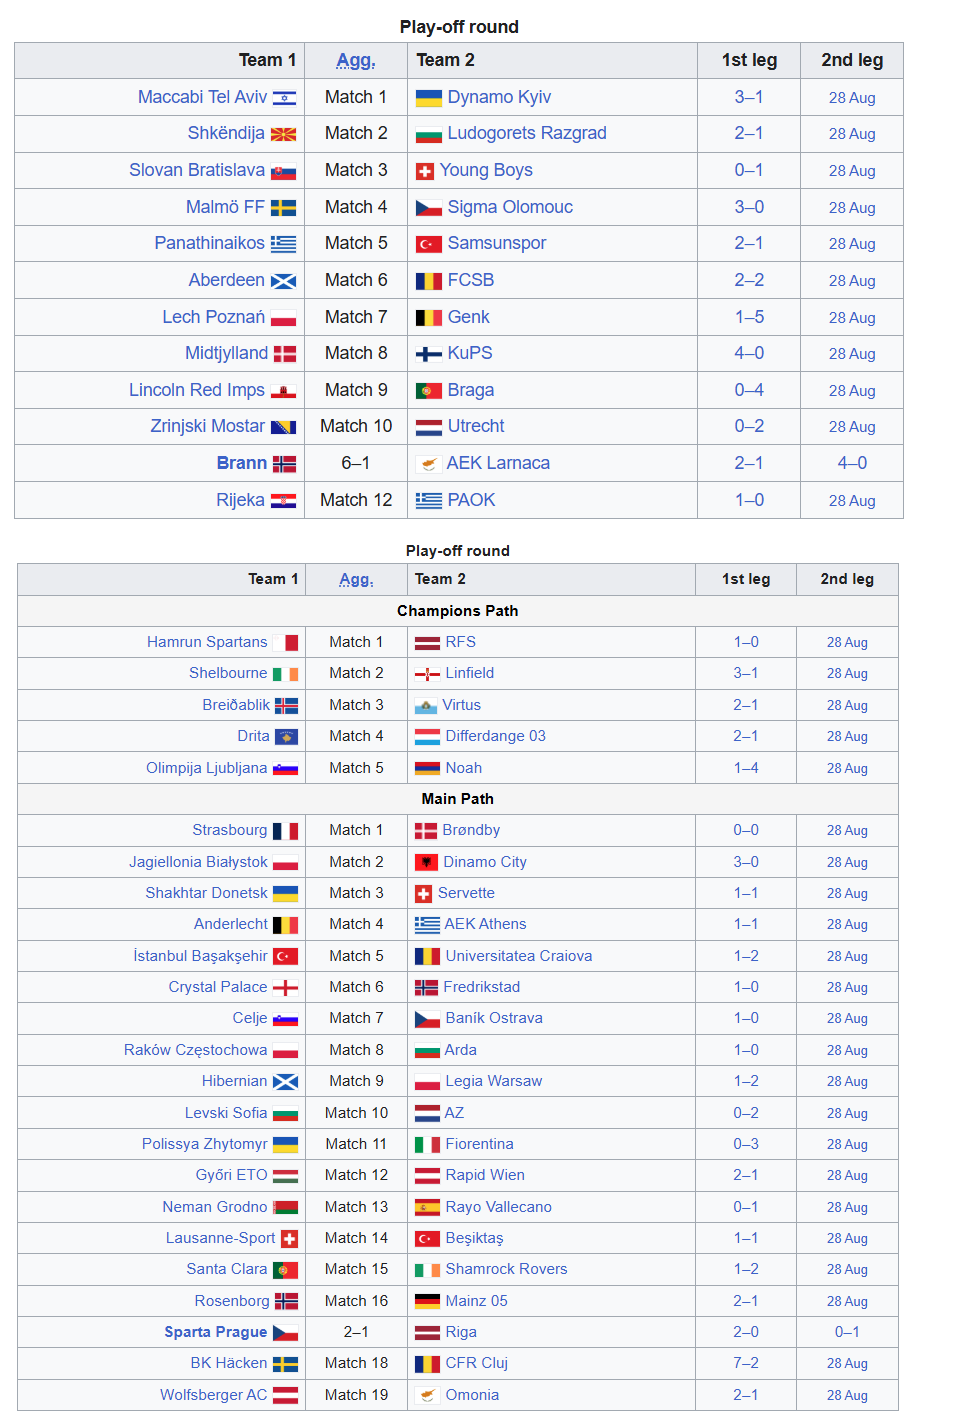The image size is (965, 1424).
Task: Click the Finnish flag beside KuPS
Action: tap(429, 354)
